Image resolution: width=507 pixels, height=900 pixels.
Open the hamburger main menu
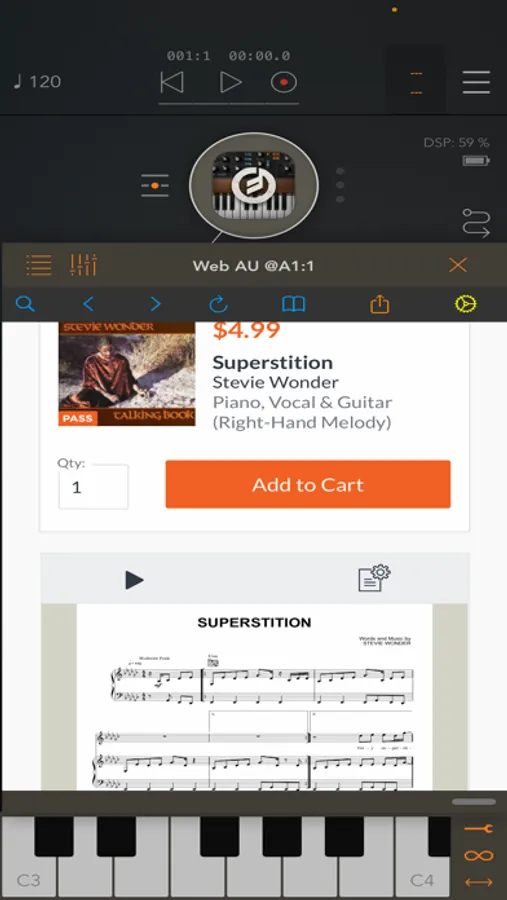(476, 82)
